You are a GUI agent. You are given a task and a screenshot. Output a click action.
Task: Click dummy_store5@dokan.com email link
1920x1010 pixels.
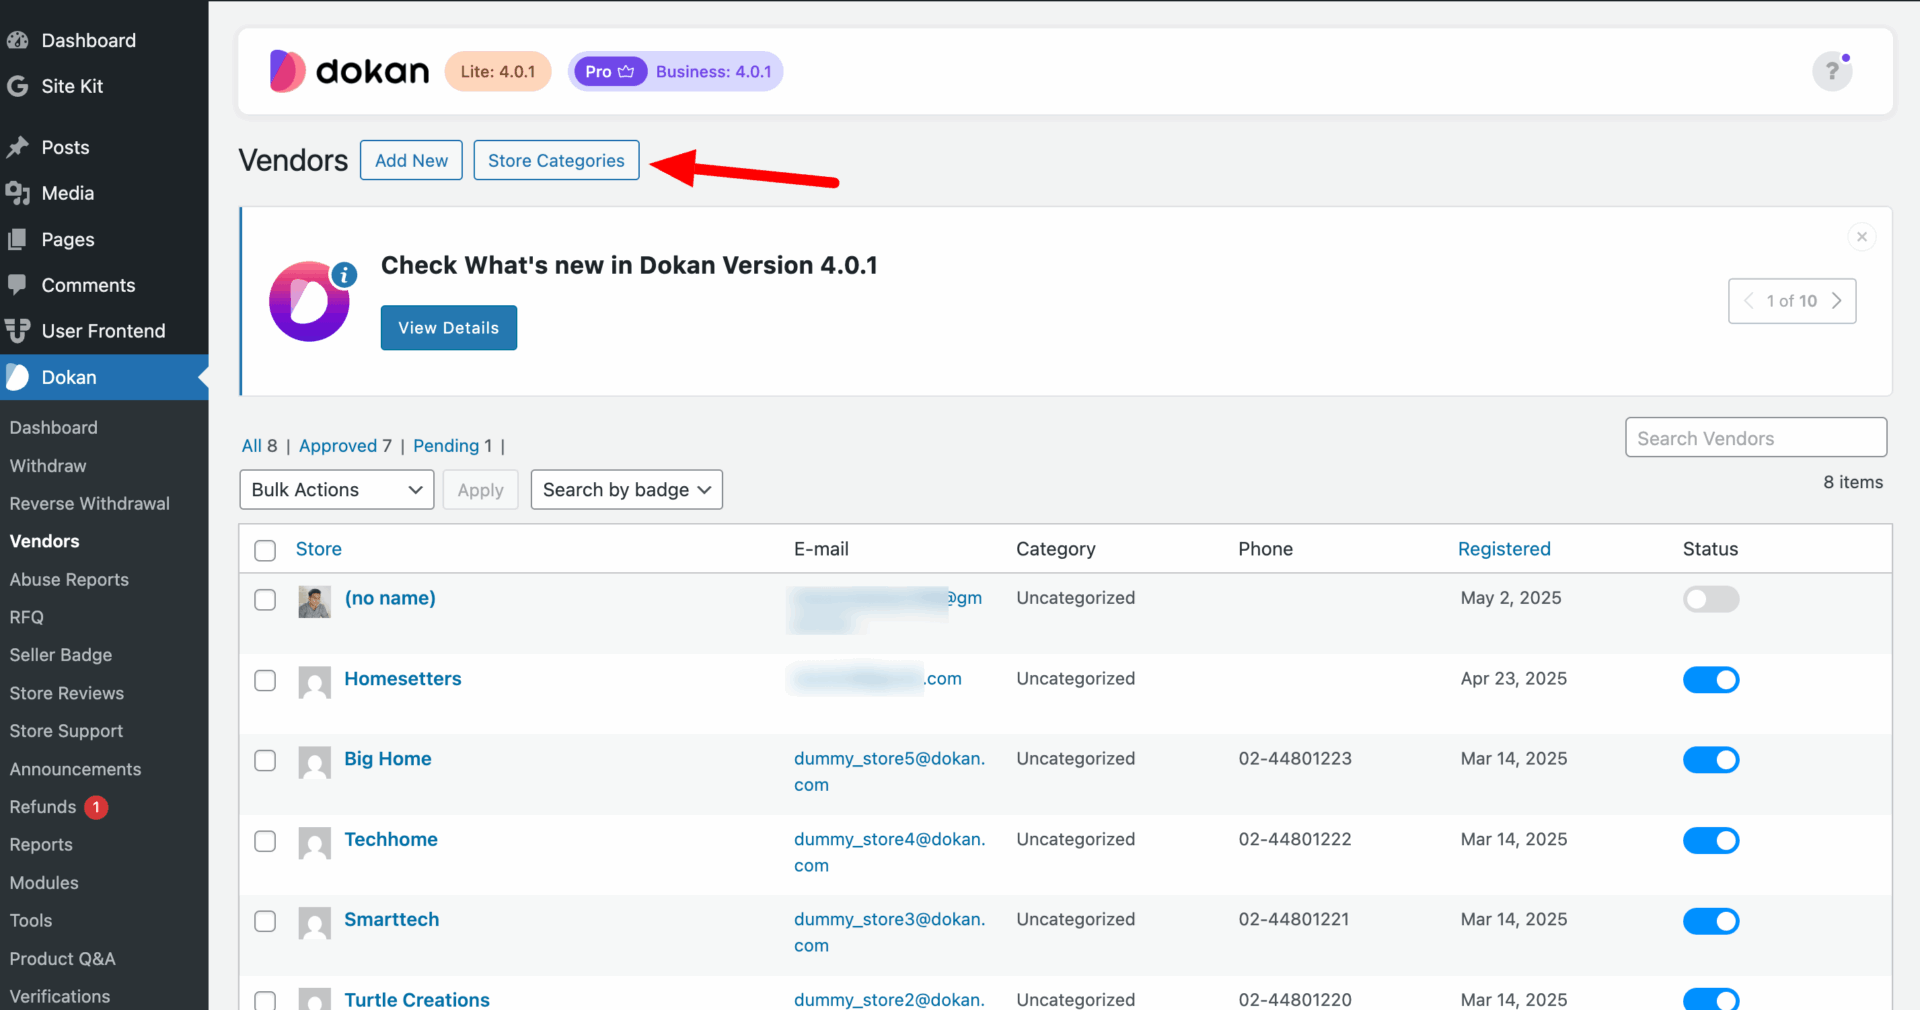(x=889, y=772)
